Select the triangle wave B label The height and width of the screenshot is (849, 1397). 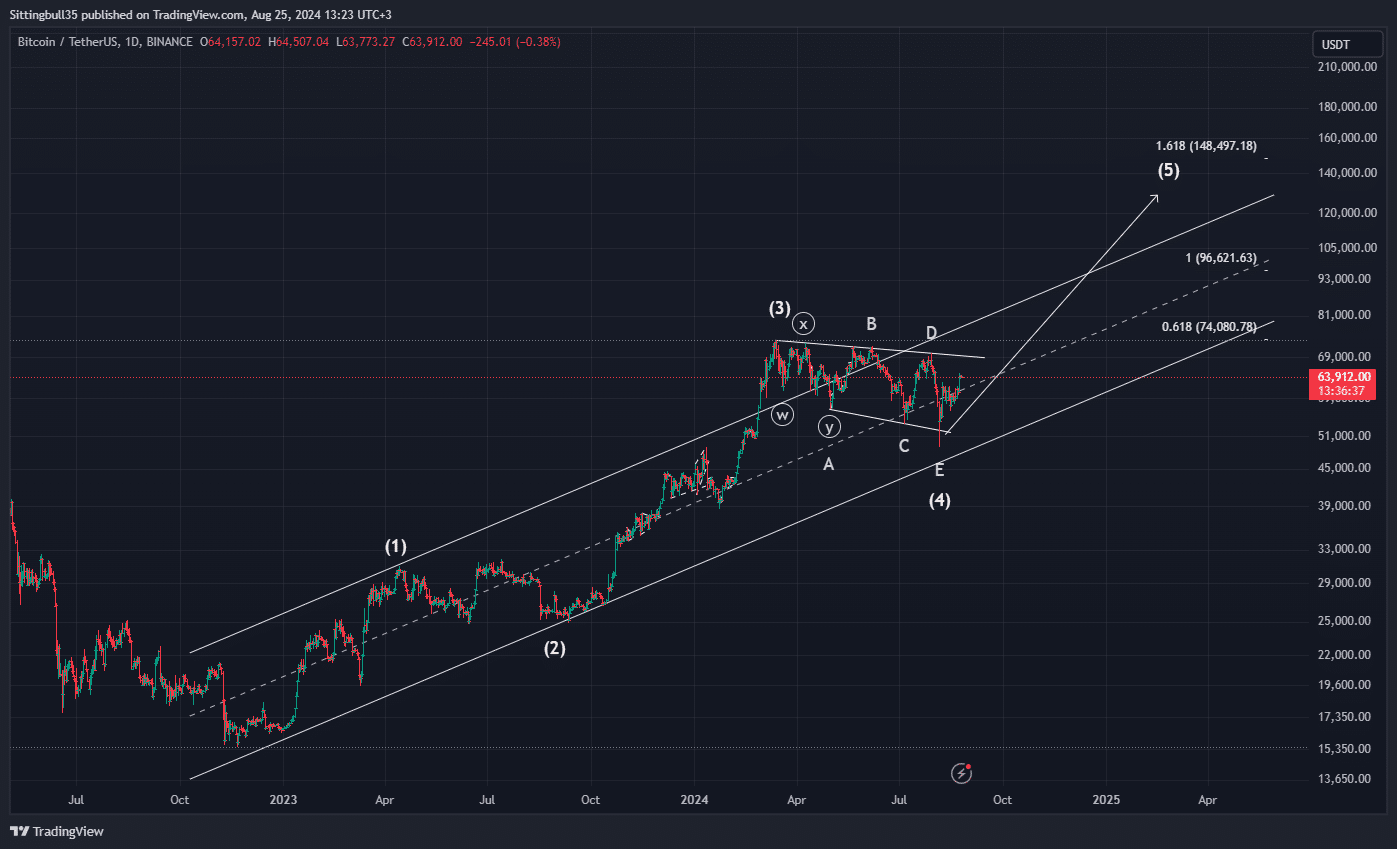[x=871, y=324]
